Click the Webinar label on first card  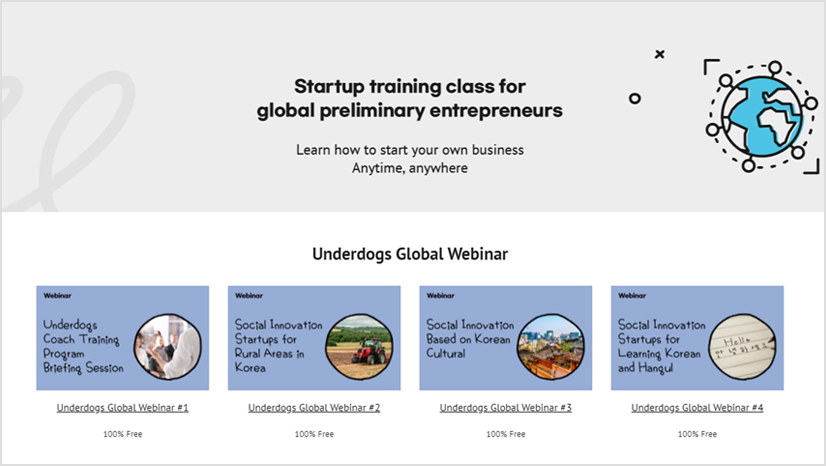click(x=57, y=295)
